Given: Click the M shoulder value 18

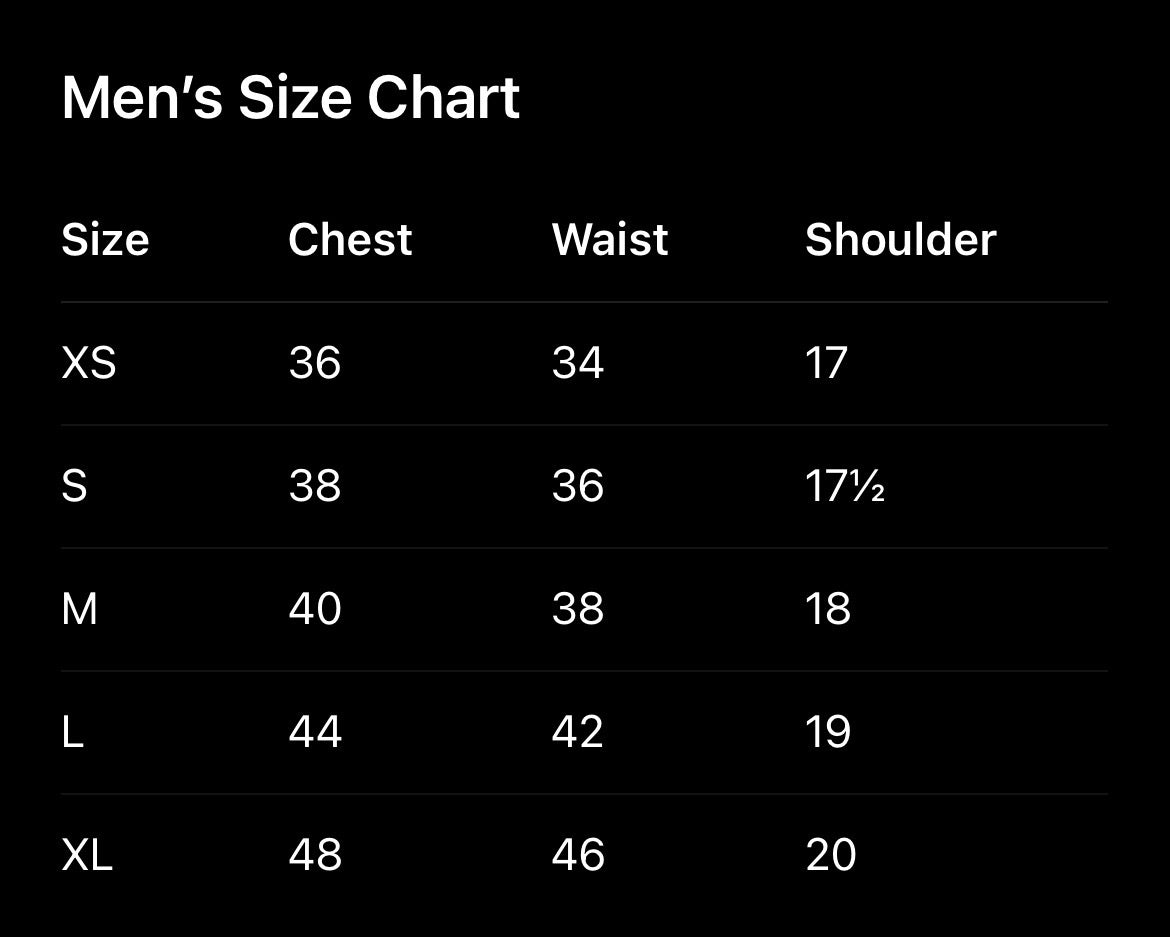Looking at the screenshot, I should click(828, 609).
